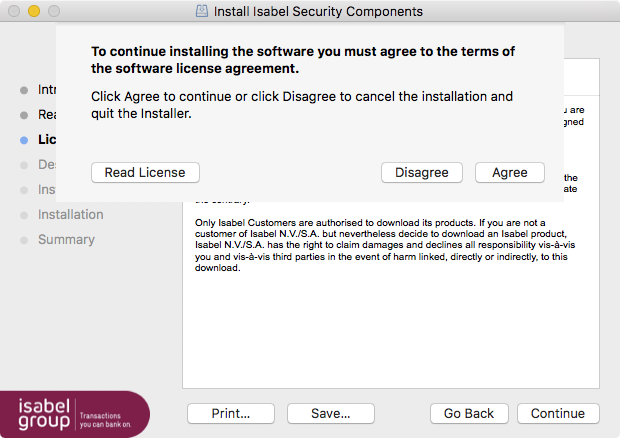Select the Installation step in sidebar
The height and width of the screenshot is (438, 620).
click(x=71, y=215)
